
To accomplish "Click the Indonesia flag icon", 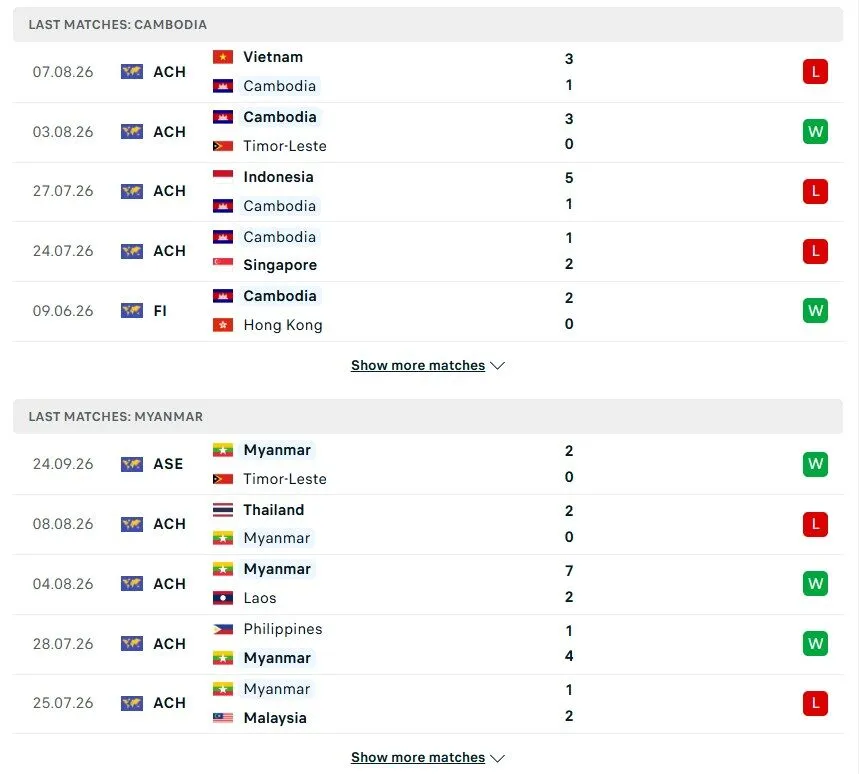I will click(222, 176).
